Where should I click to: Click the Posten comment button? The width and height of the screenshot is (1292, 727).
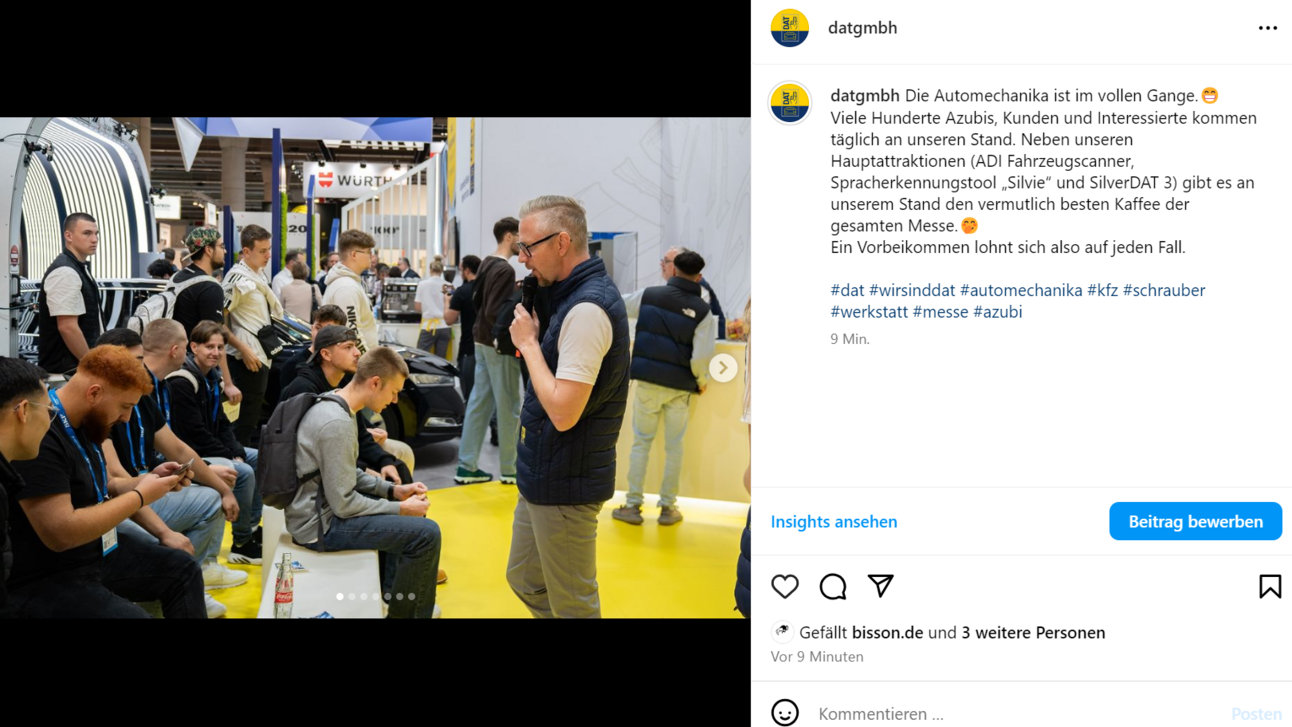[x=1256, y=713]
